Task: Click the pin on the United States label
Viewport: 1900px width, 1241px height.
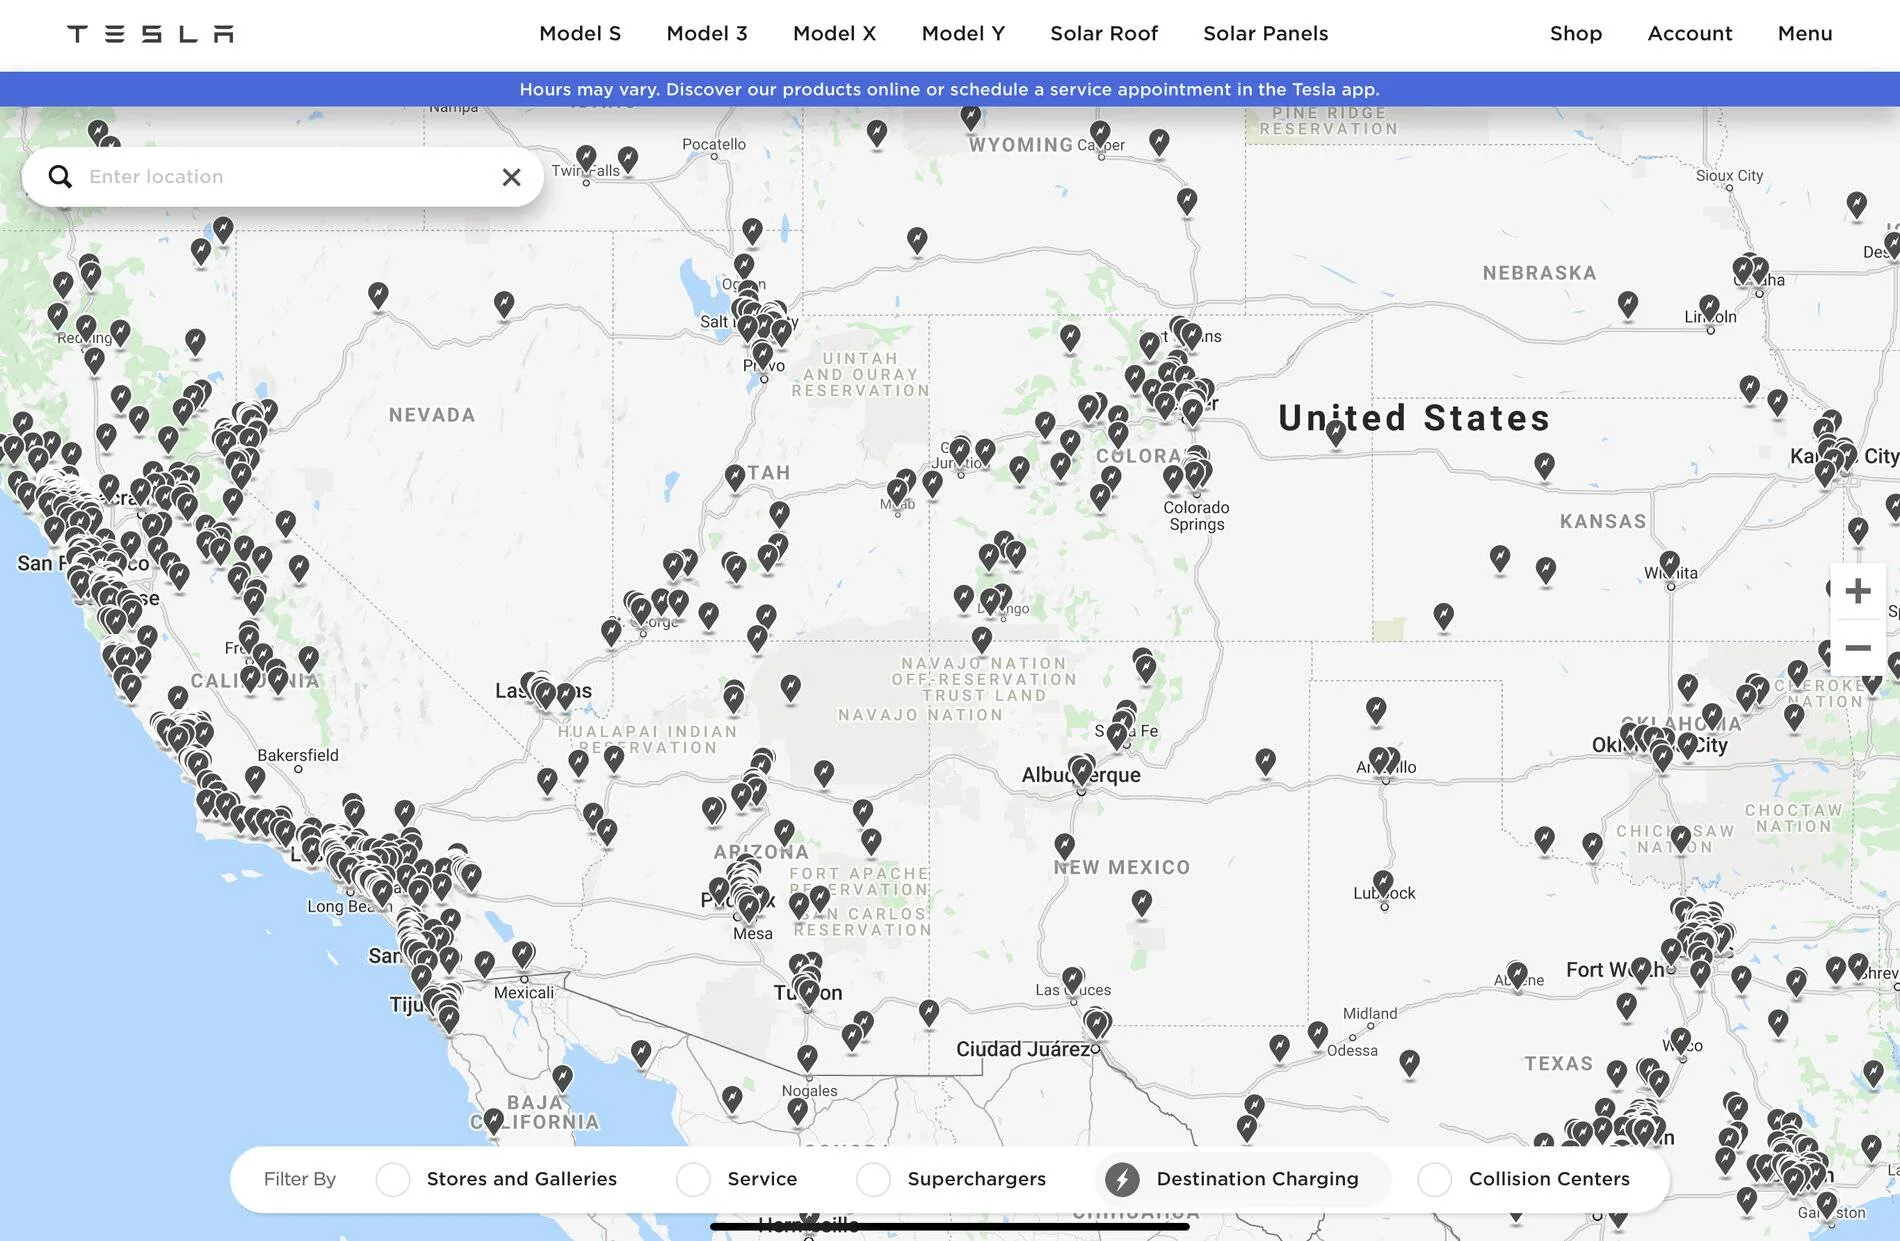Action: point(1336,434)
